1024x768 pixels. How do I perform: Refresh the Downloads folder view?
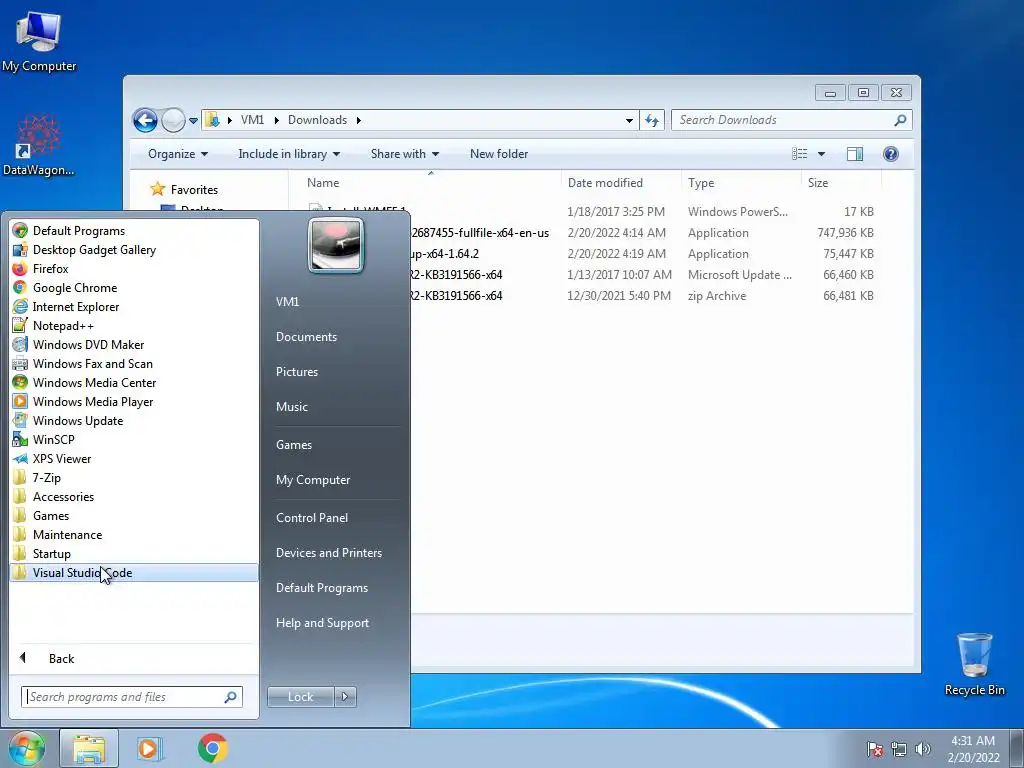[x=652, y=120]
